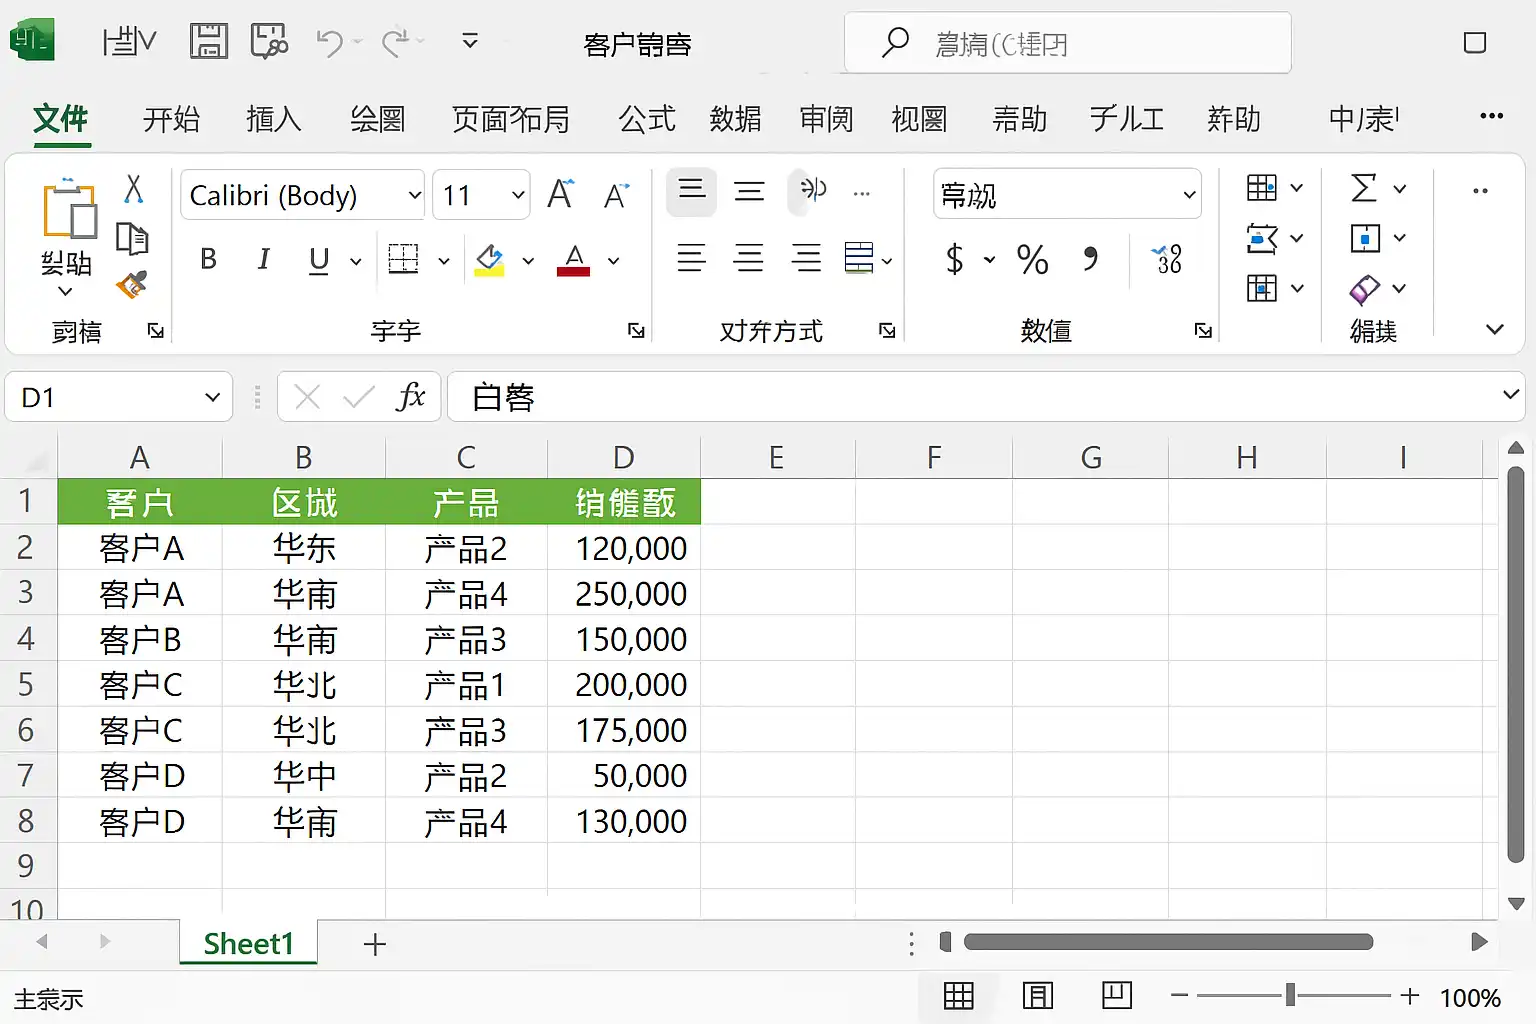Viewport: 1536px width, 1024px height.
Task: Select cell D2 containing 120,000
Action: [x=624, y=548]
